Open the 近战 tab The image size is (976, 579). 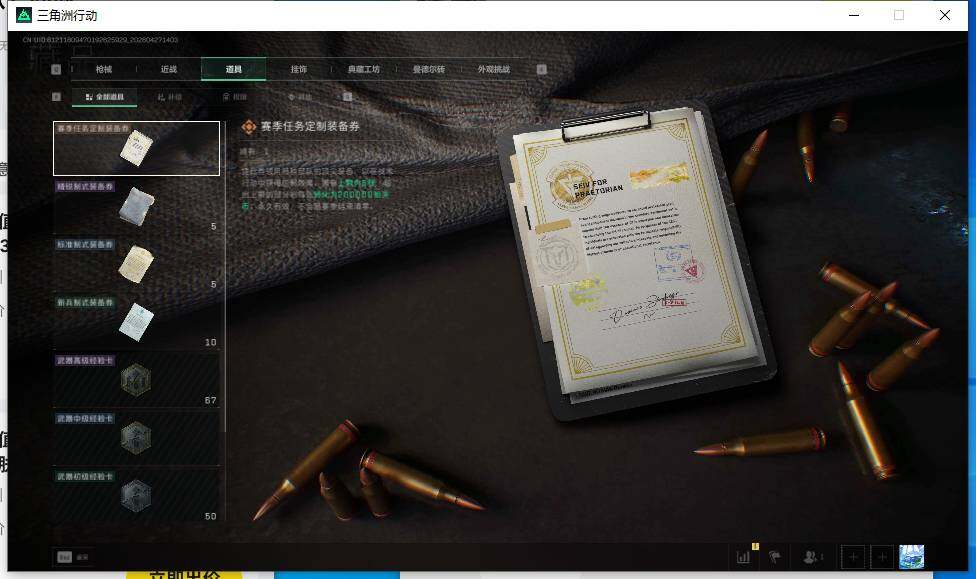(169, 69)
